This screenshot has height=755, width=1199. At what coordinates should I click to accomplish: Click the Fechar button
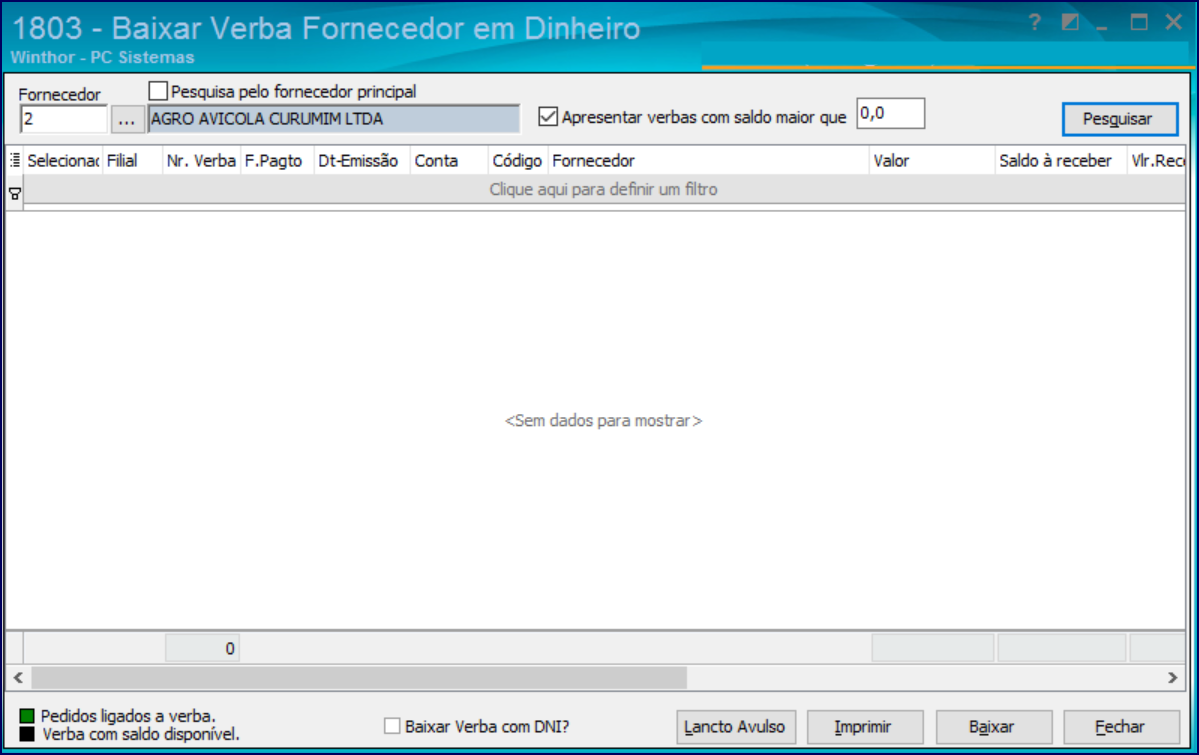coord(1121,727)
